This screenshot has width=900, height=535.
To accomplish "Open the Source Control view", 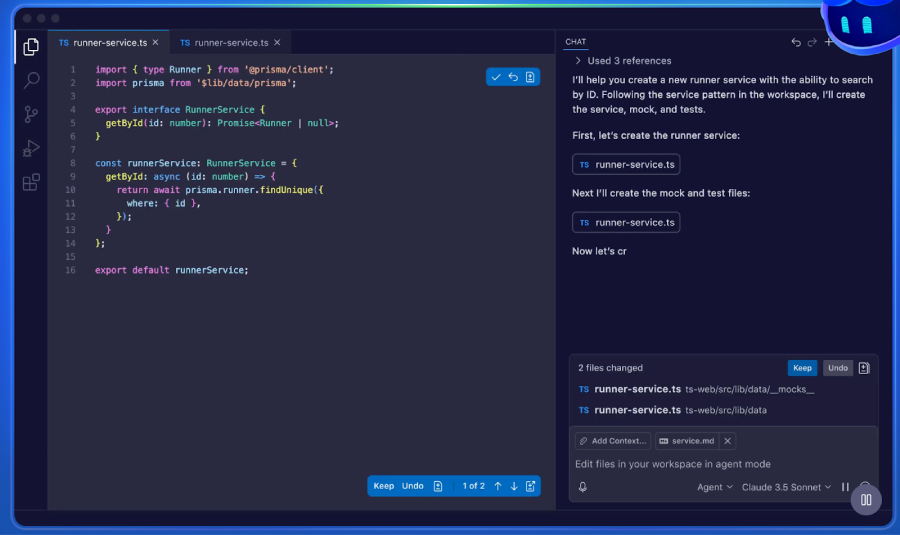I will coord(31,114).
